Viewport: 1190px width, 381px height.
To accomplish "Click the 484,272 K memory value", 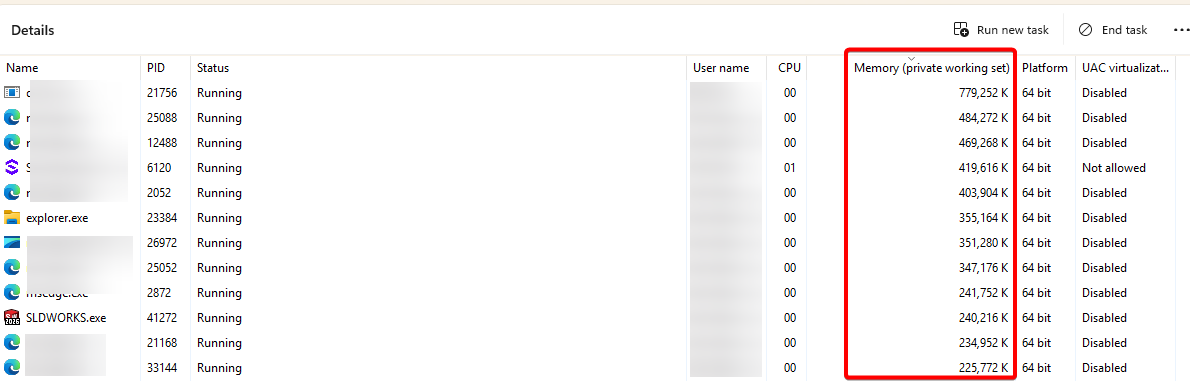I will (x=984, y=118).
